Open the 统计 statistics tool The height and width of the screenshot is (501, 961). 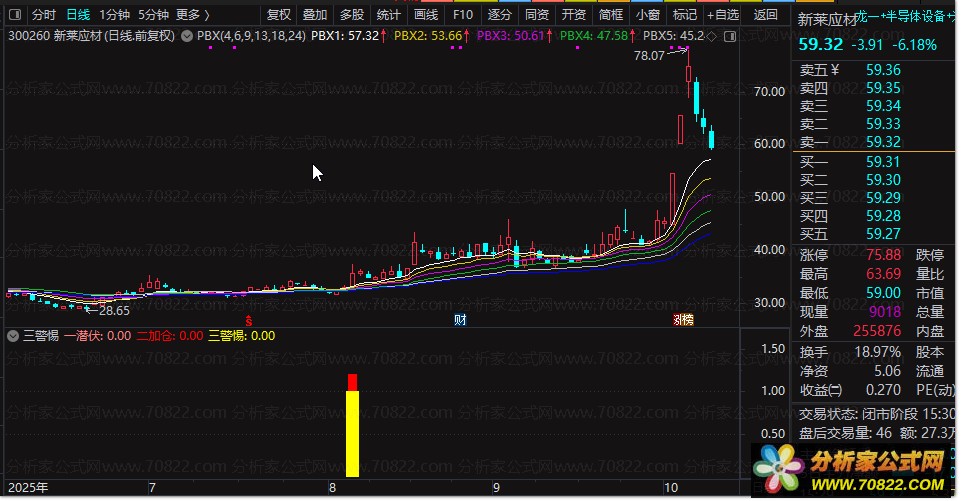389,14
